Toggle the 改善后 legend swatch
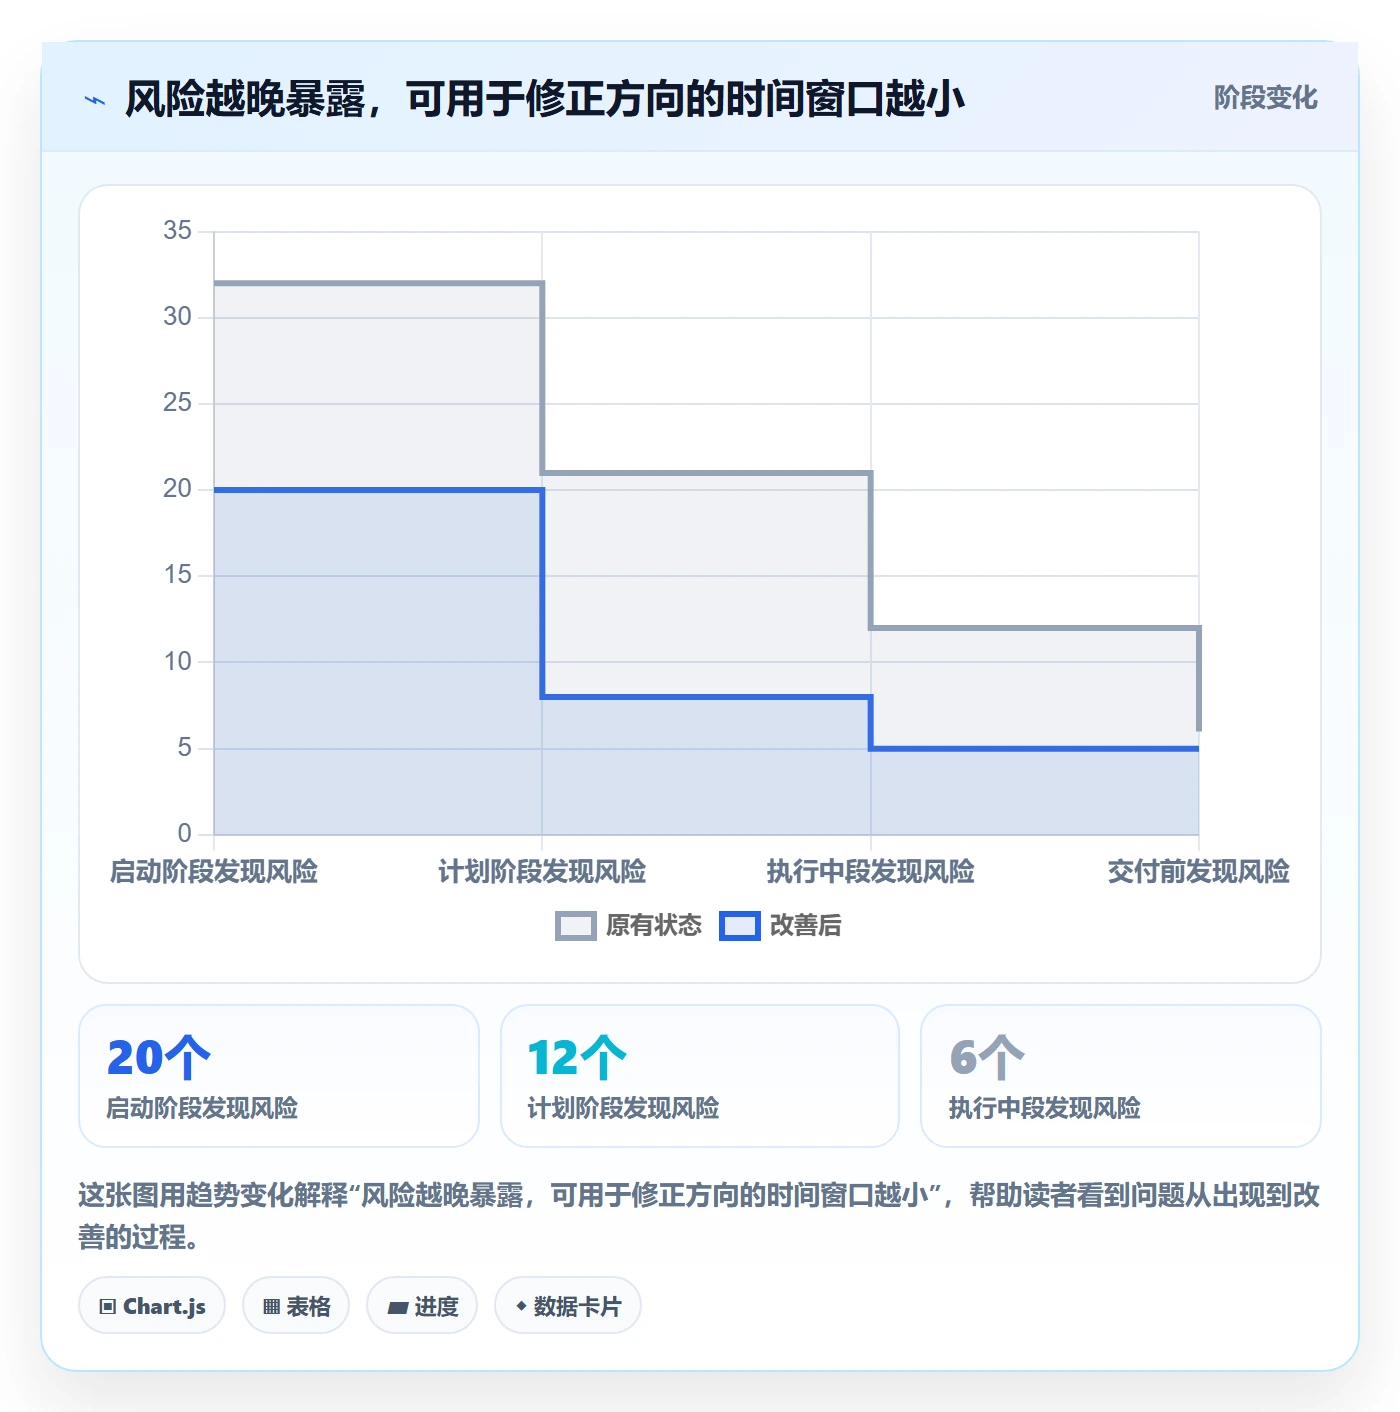Screen dimensions: 1400x1412 (x=739, y=926)
